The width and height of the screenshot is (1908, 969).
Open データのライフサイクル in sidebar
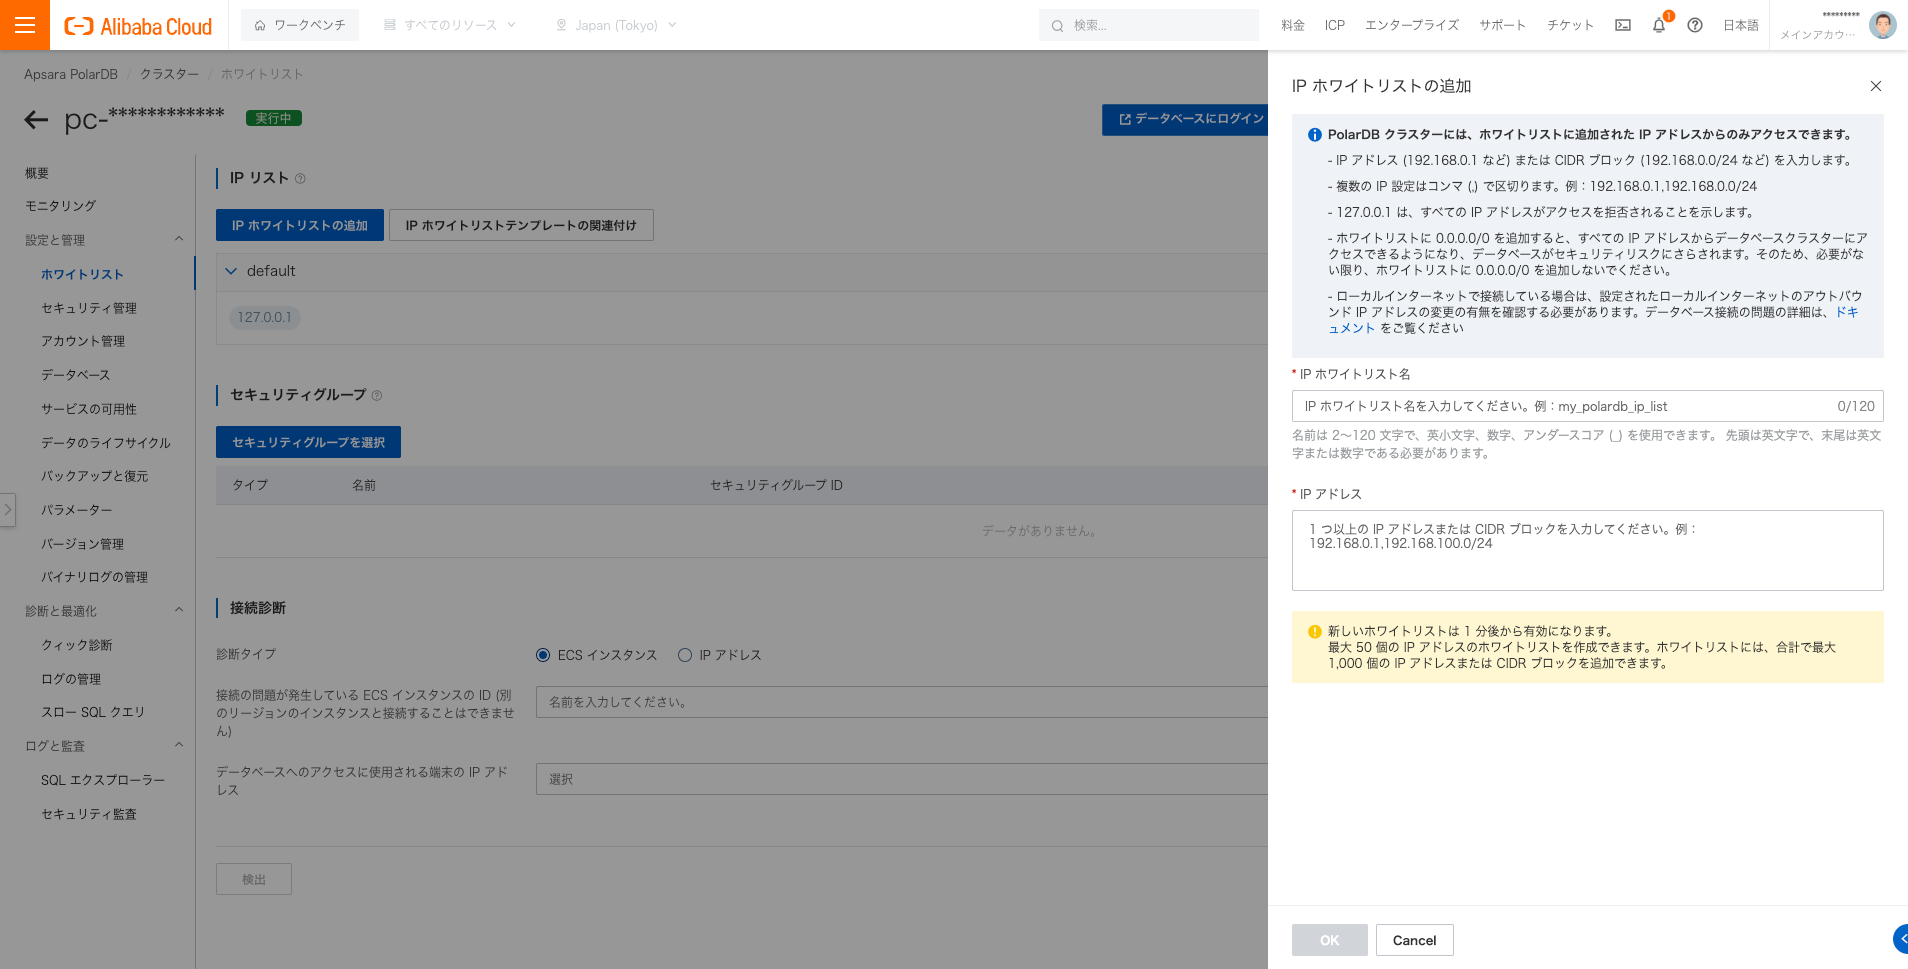106,443
